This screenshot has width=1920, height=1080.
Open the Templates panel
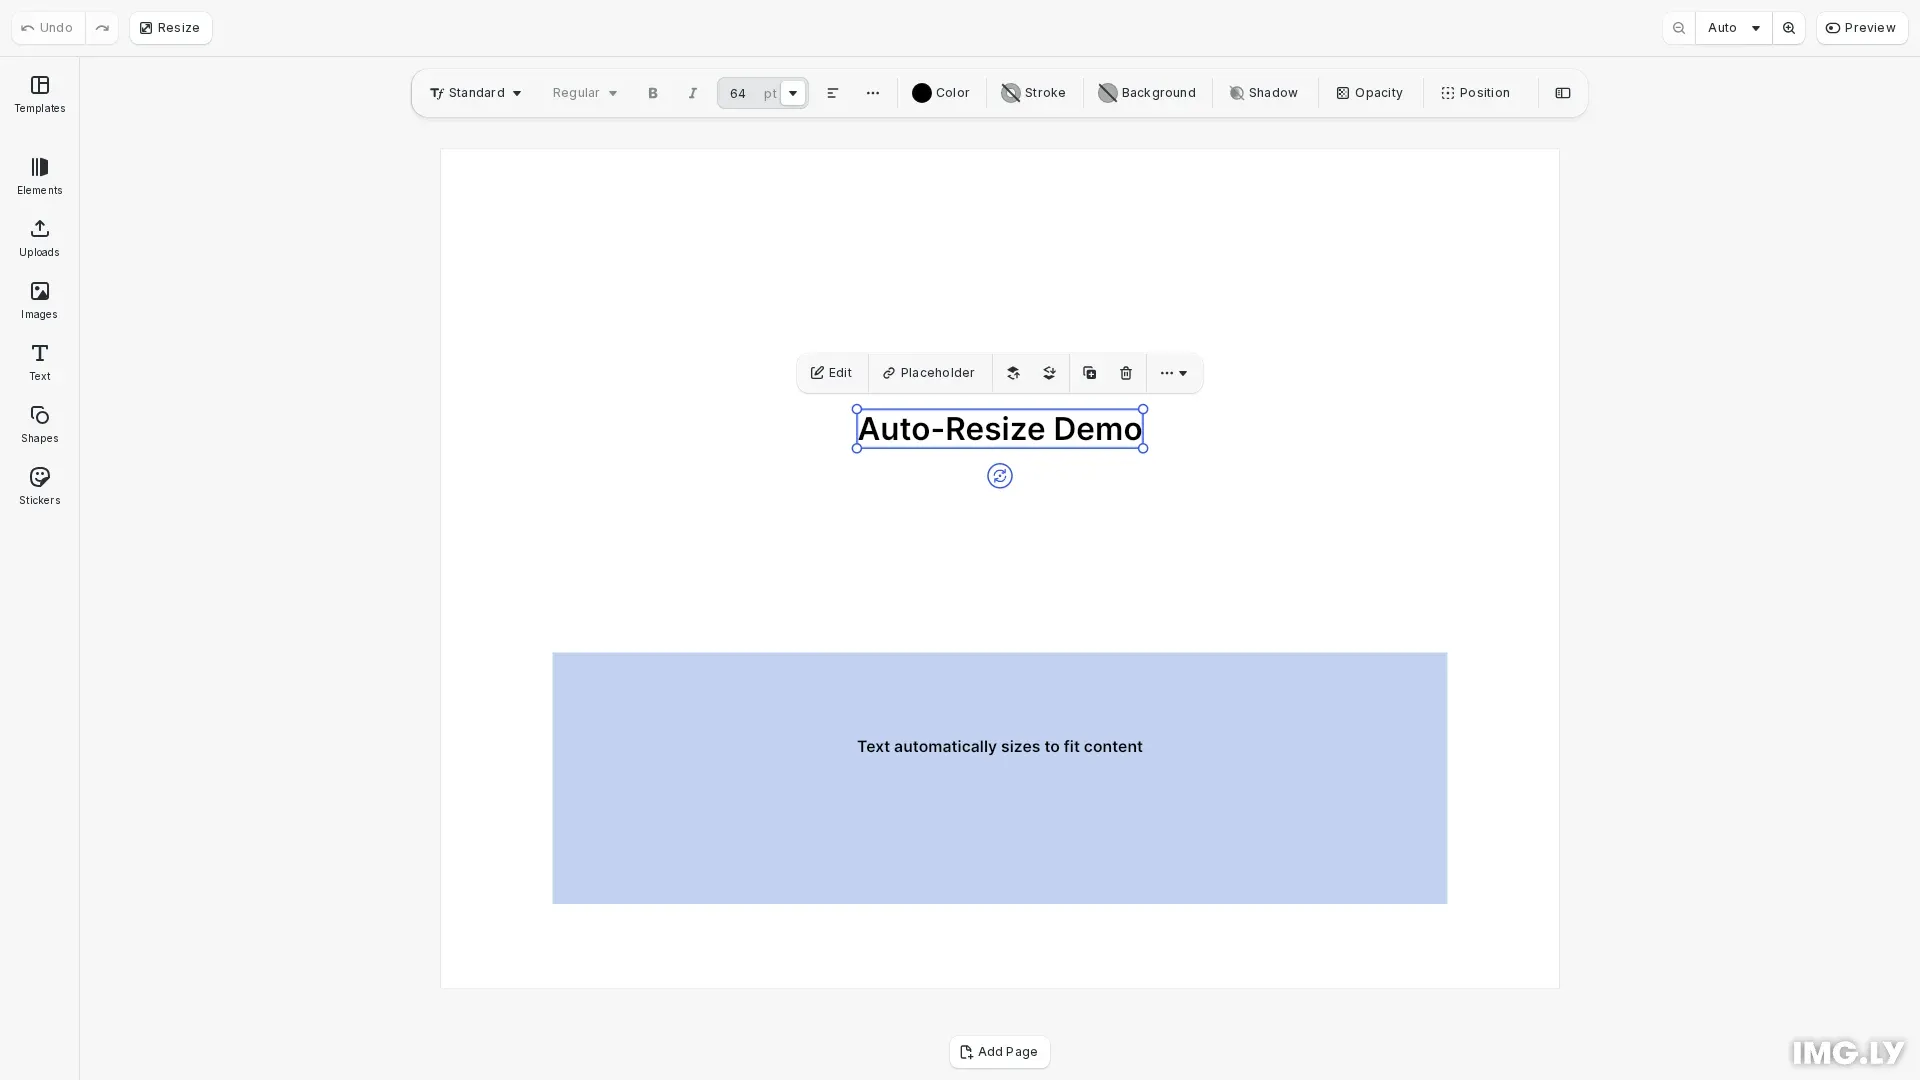[39, 95]
